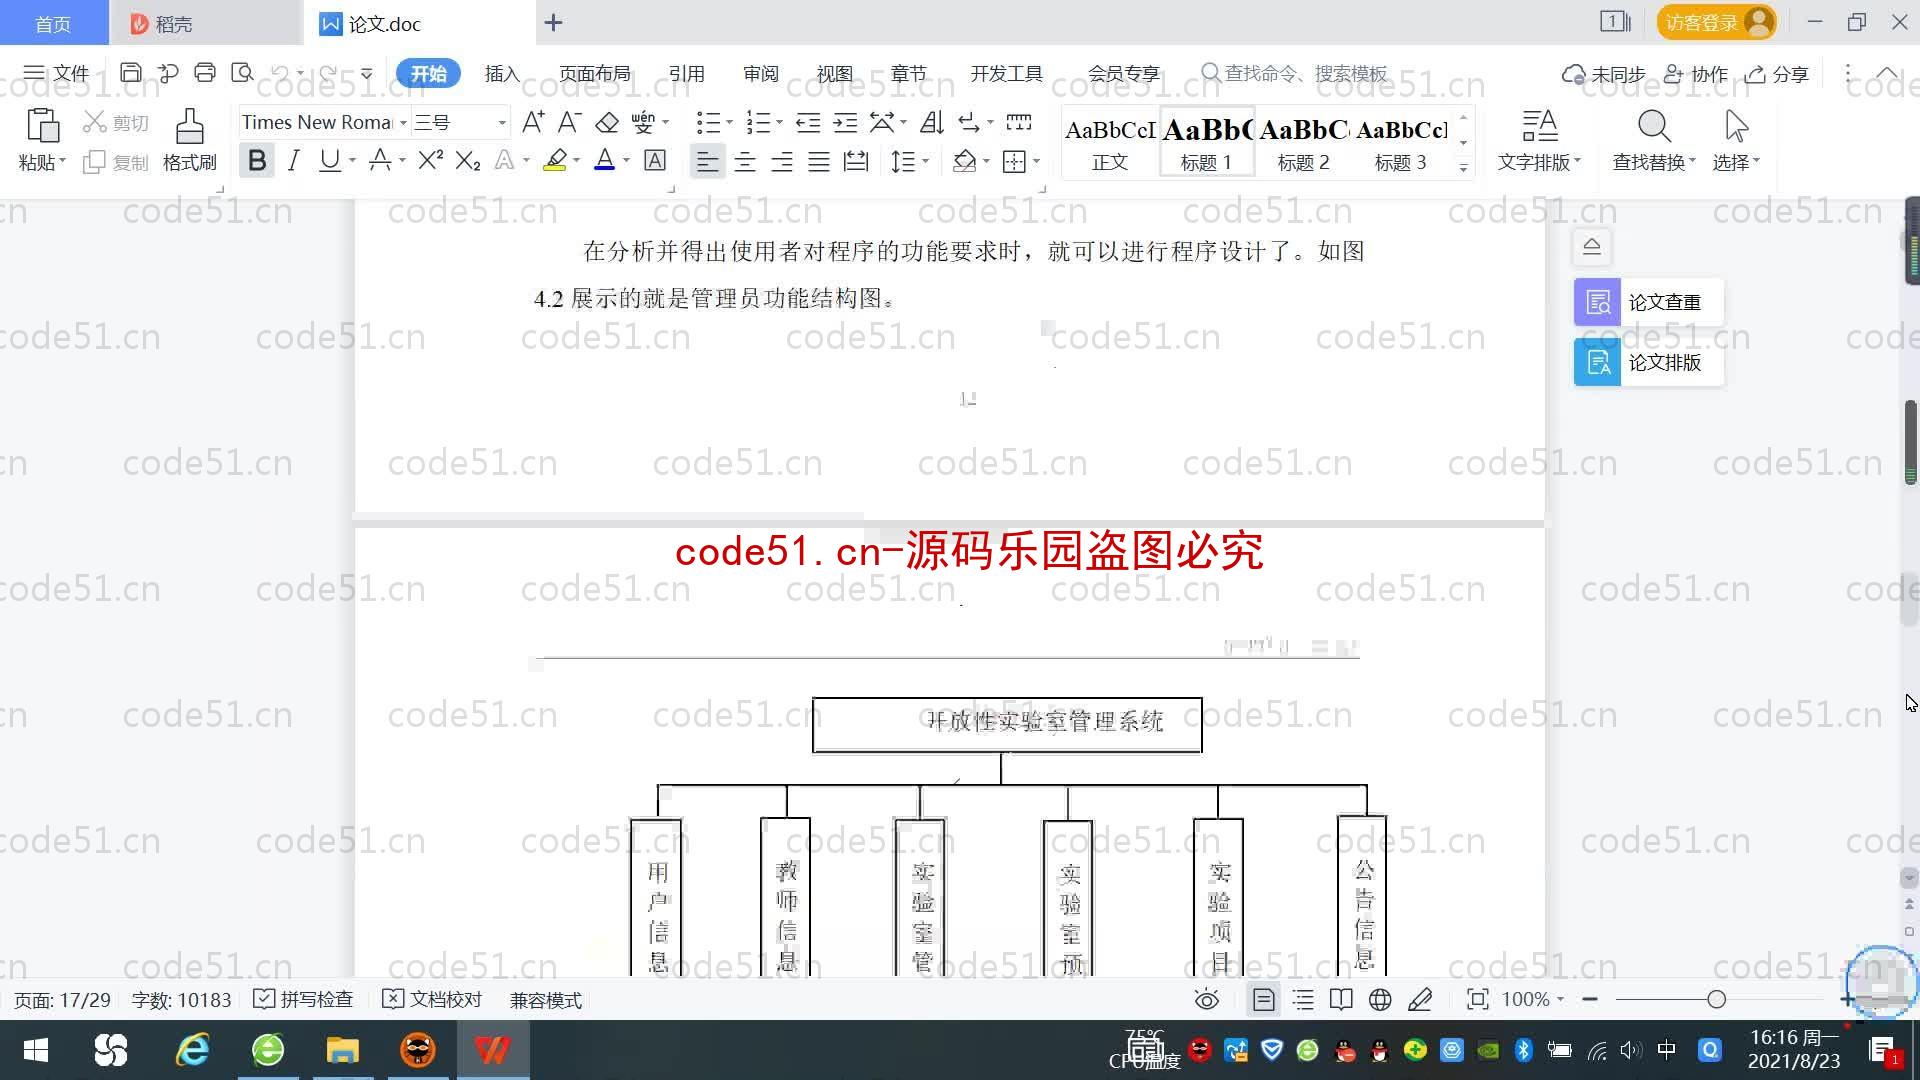Click the Underline formatting icon
This screenshot has width=1920, height=1080.
pos(330,162)
